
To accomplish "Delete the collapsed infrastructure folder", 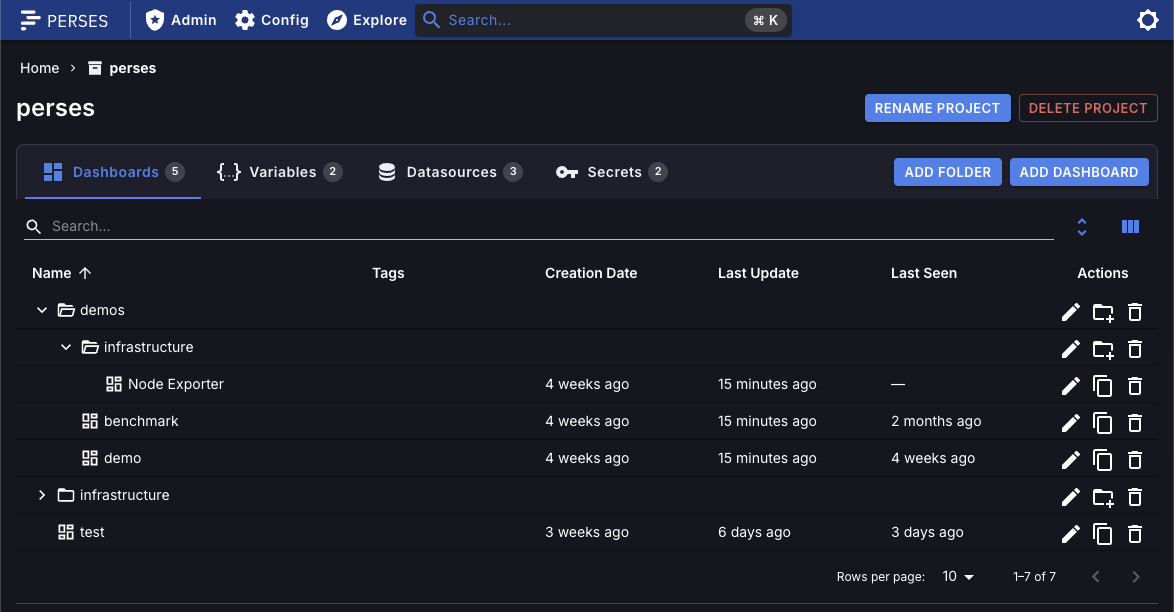I will [x=1135, y=497].
